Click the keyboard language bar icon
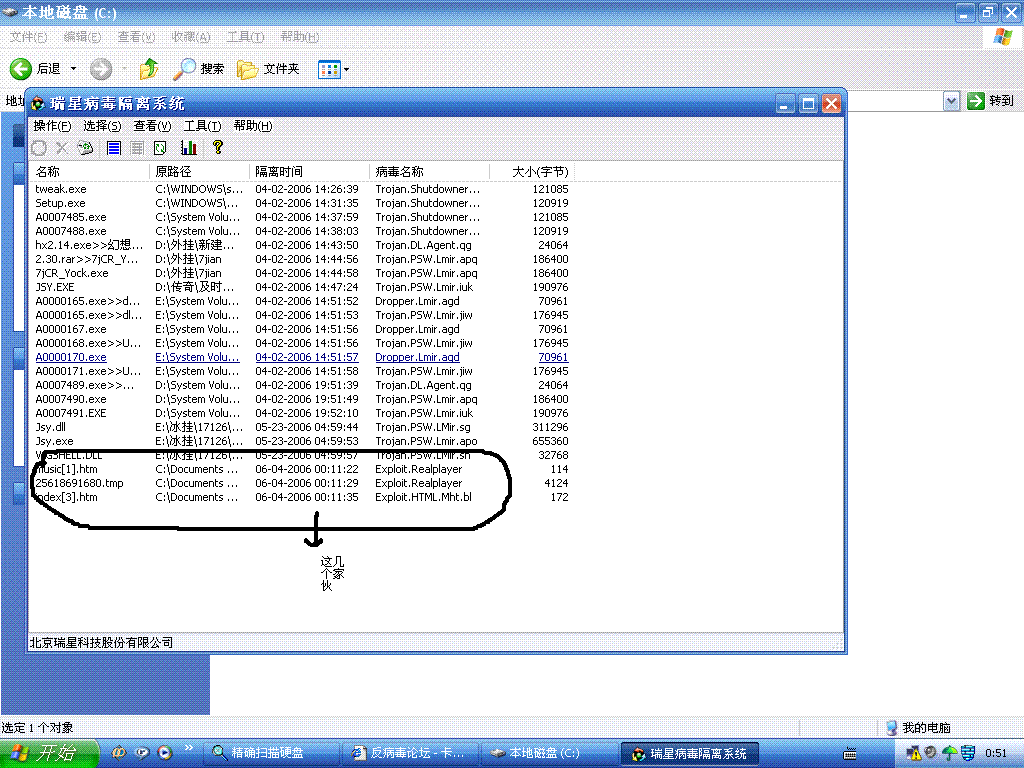This screenshot has width=1024, height=768. [850, 754]
